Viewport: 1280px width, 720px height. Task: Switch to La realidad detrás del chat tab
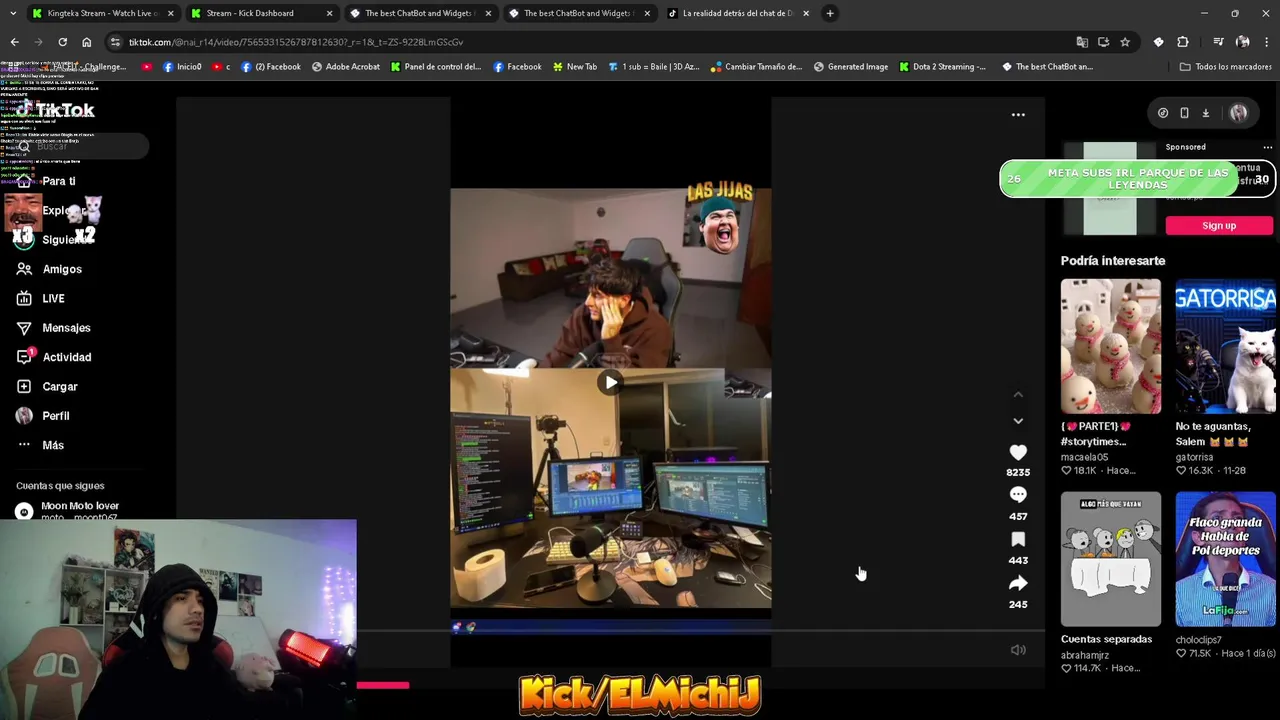pyautogui.click(x=738, y=13)
